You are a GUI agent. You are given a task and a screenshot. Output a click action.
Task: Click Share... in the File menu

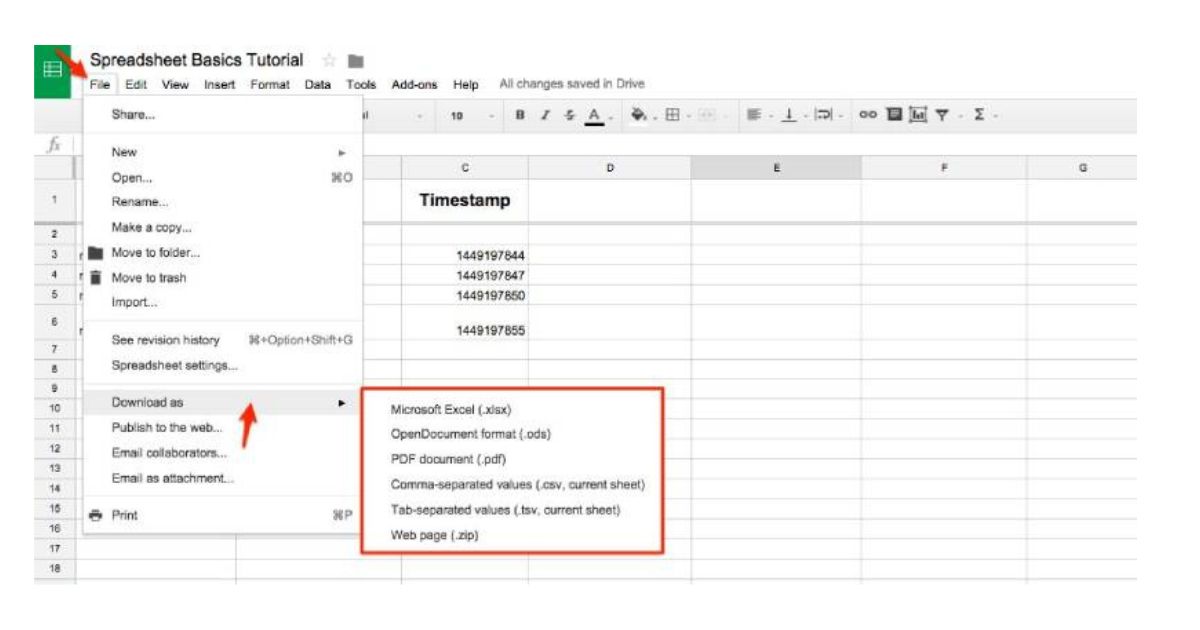pyautogui.click(x=133, y=114)
